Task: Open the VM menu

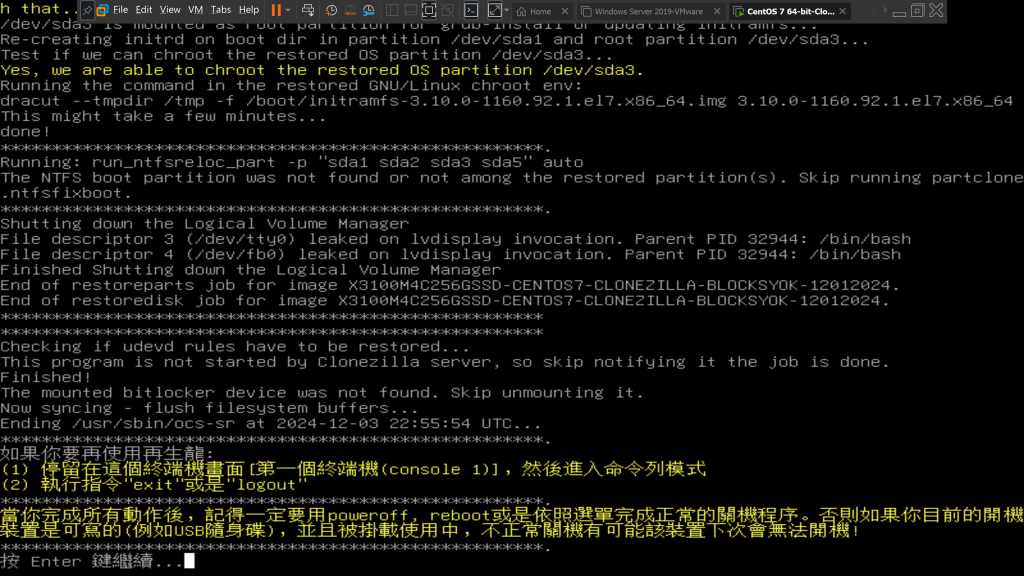Action: click(x=196, y=10)
